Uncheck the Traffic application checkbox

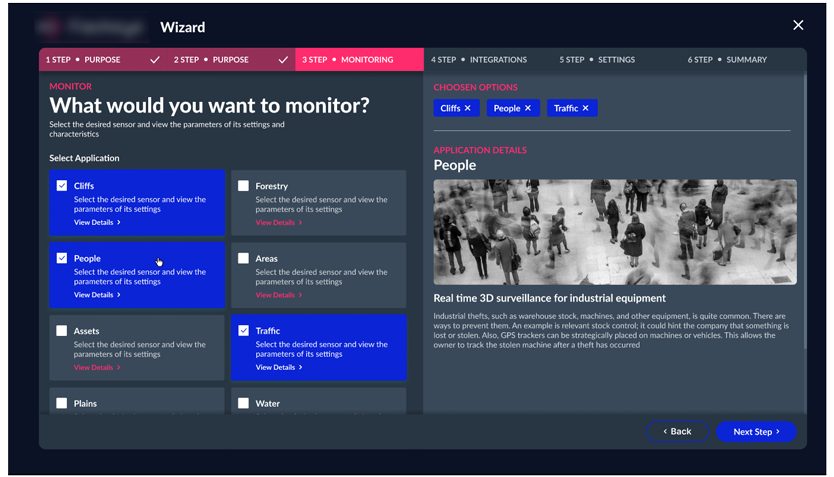coord(243,331)
